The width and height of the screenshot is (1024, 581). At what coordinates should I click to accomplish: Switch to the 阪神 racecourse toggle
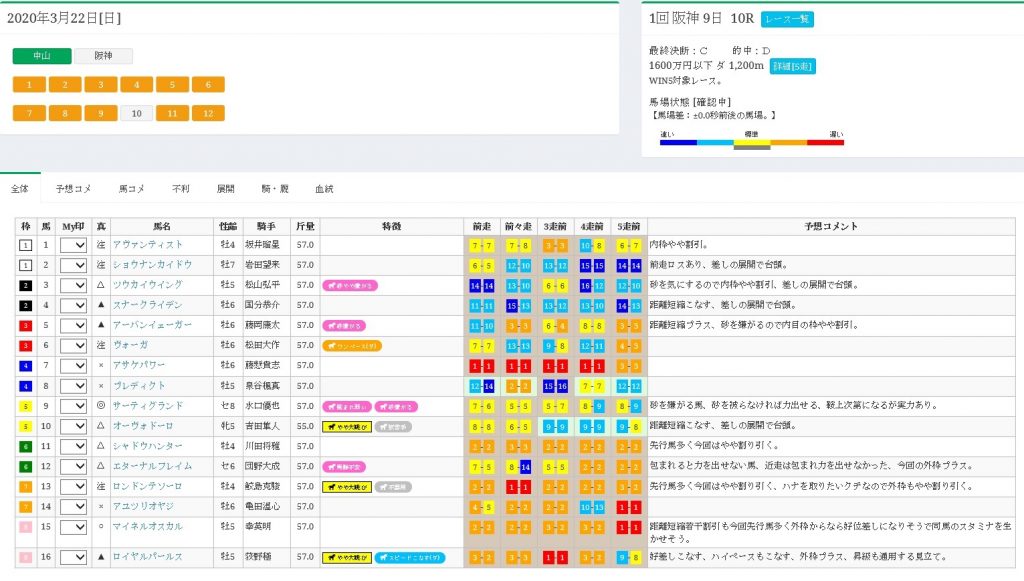point(103,57)
